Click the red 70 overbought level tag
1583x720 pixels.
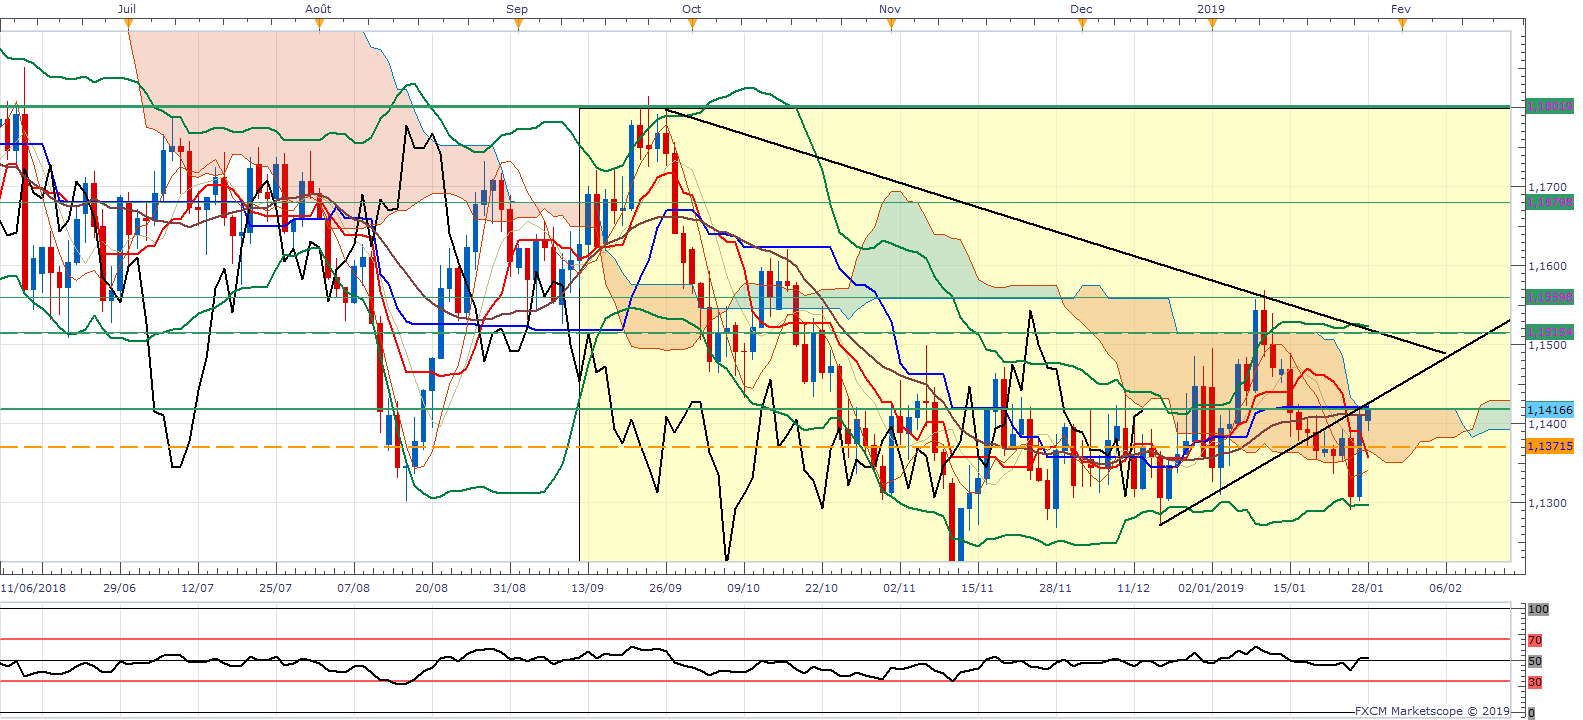click(x=1535, y=640)
